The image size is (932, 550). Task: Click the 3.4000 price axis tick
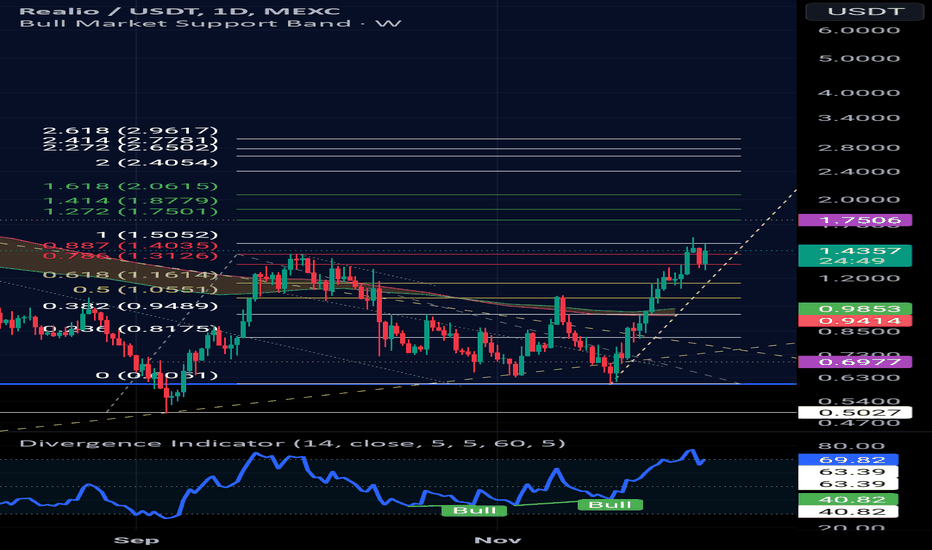(x=859, y=118)
